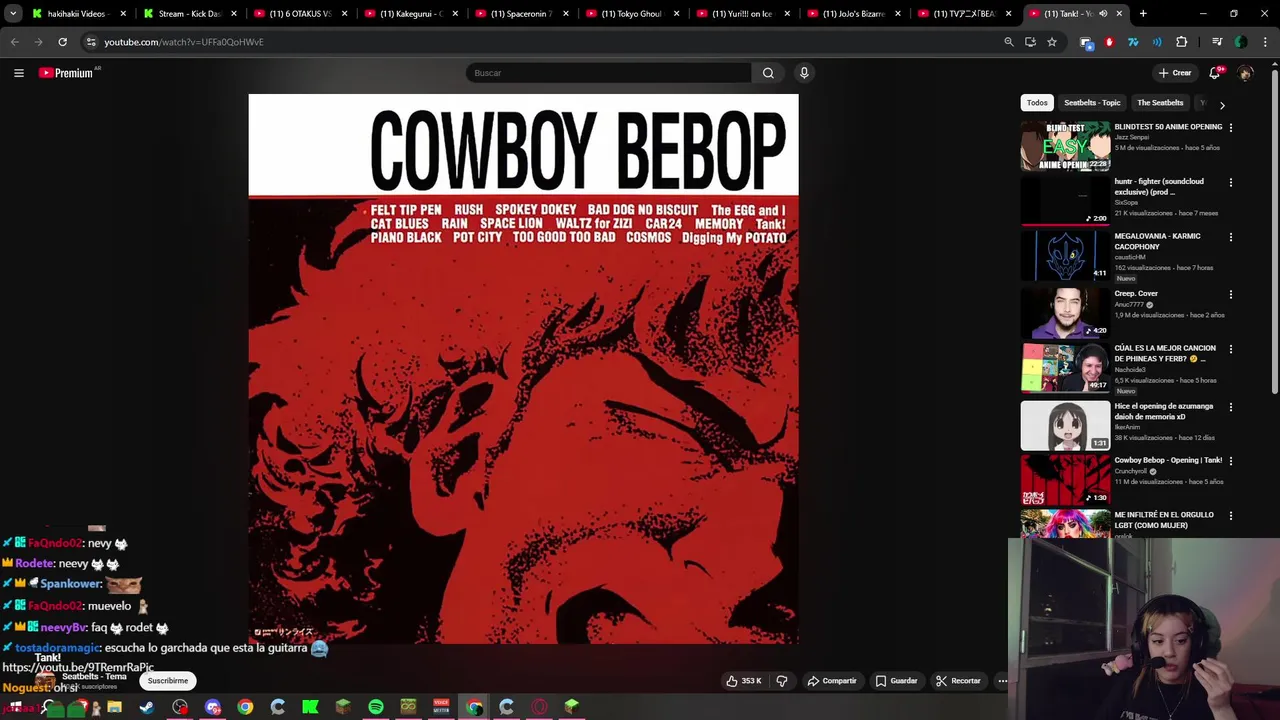1280x720 pixels.
Task: Click the Suscribirme button
Action: 168,681
